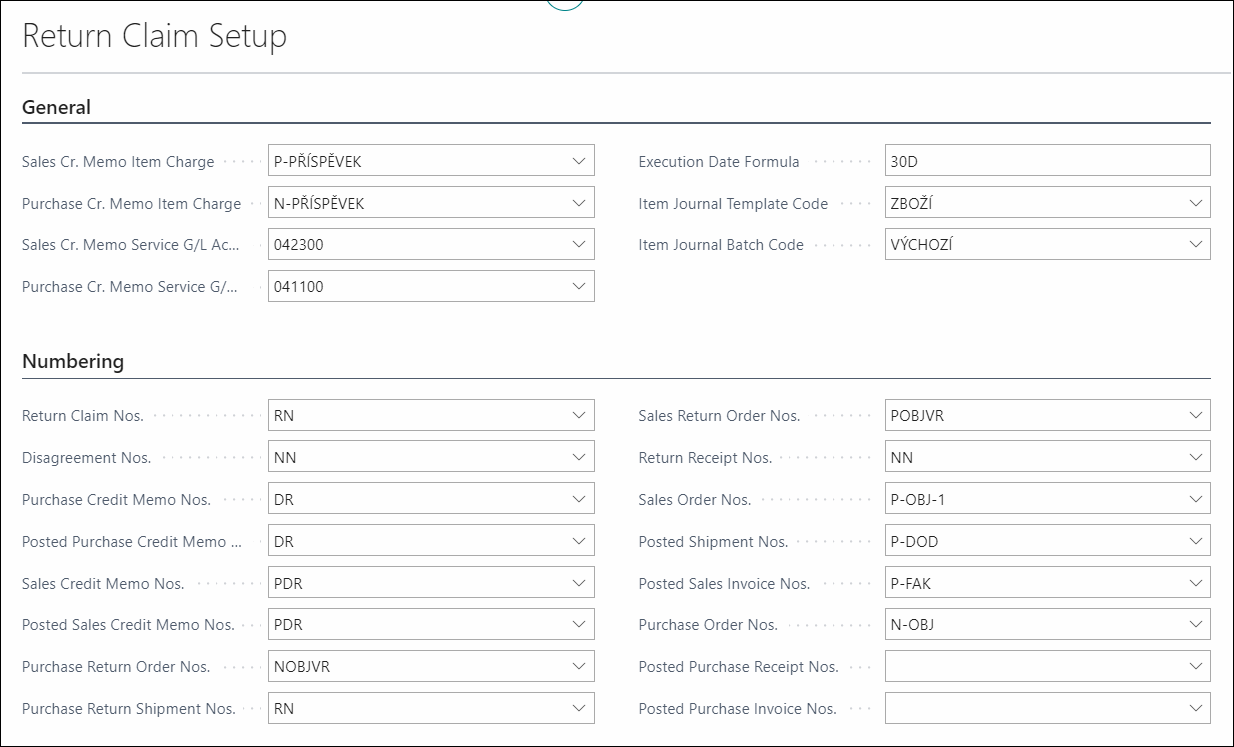The height and width of the screenshot is (747, 1234).
Task: Open the Posted Purchase Credit Memo dropdown
Action: coord(578,541)
